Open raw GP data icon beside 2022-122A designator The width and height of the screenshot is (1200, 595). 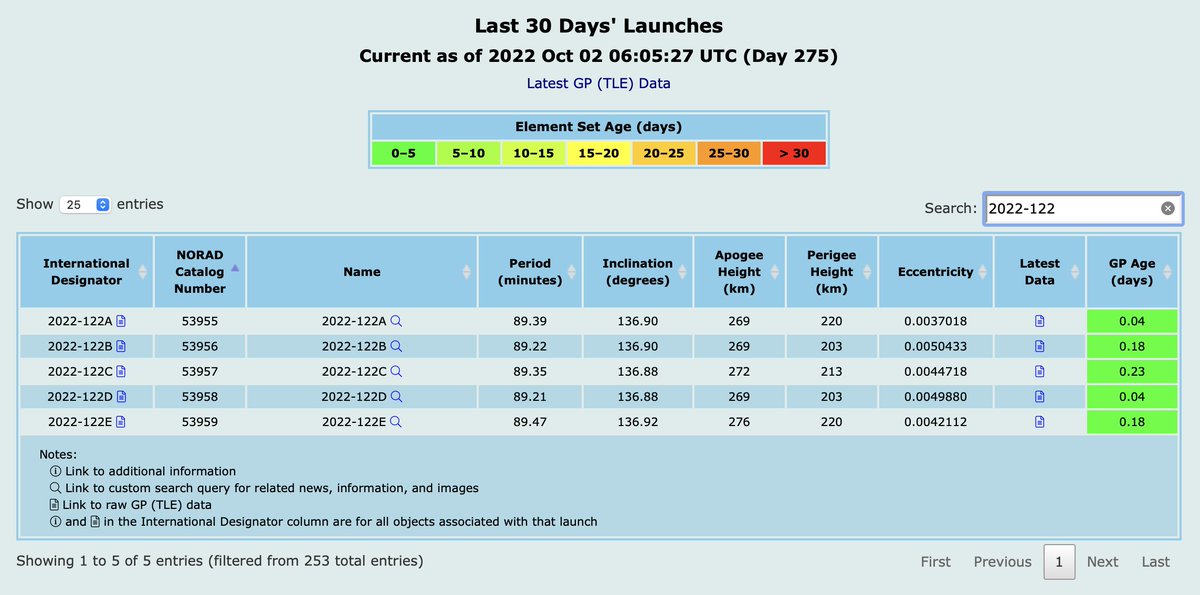click(123, 320)
